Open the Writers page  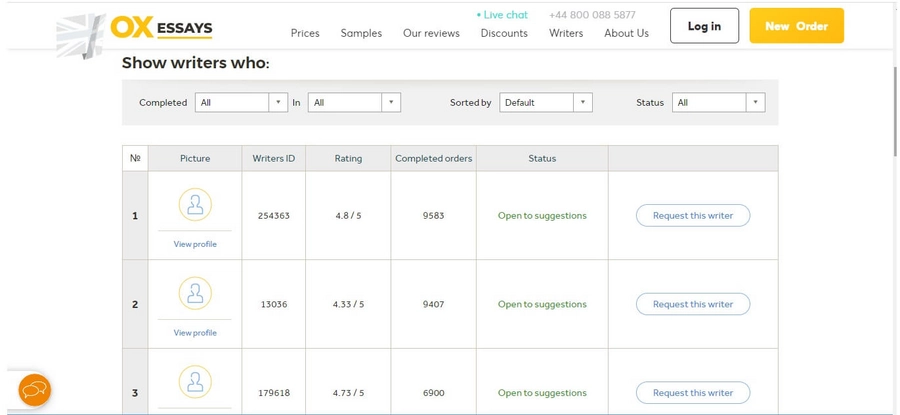pyautogui.click(x=566, y=33)
